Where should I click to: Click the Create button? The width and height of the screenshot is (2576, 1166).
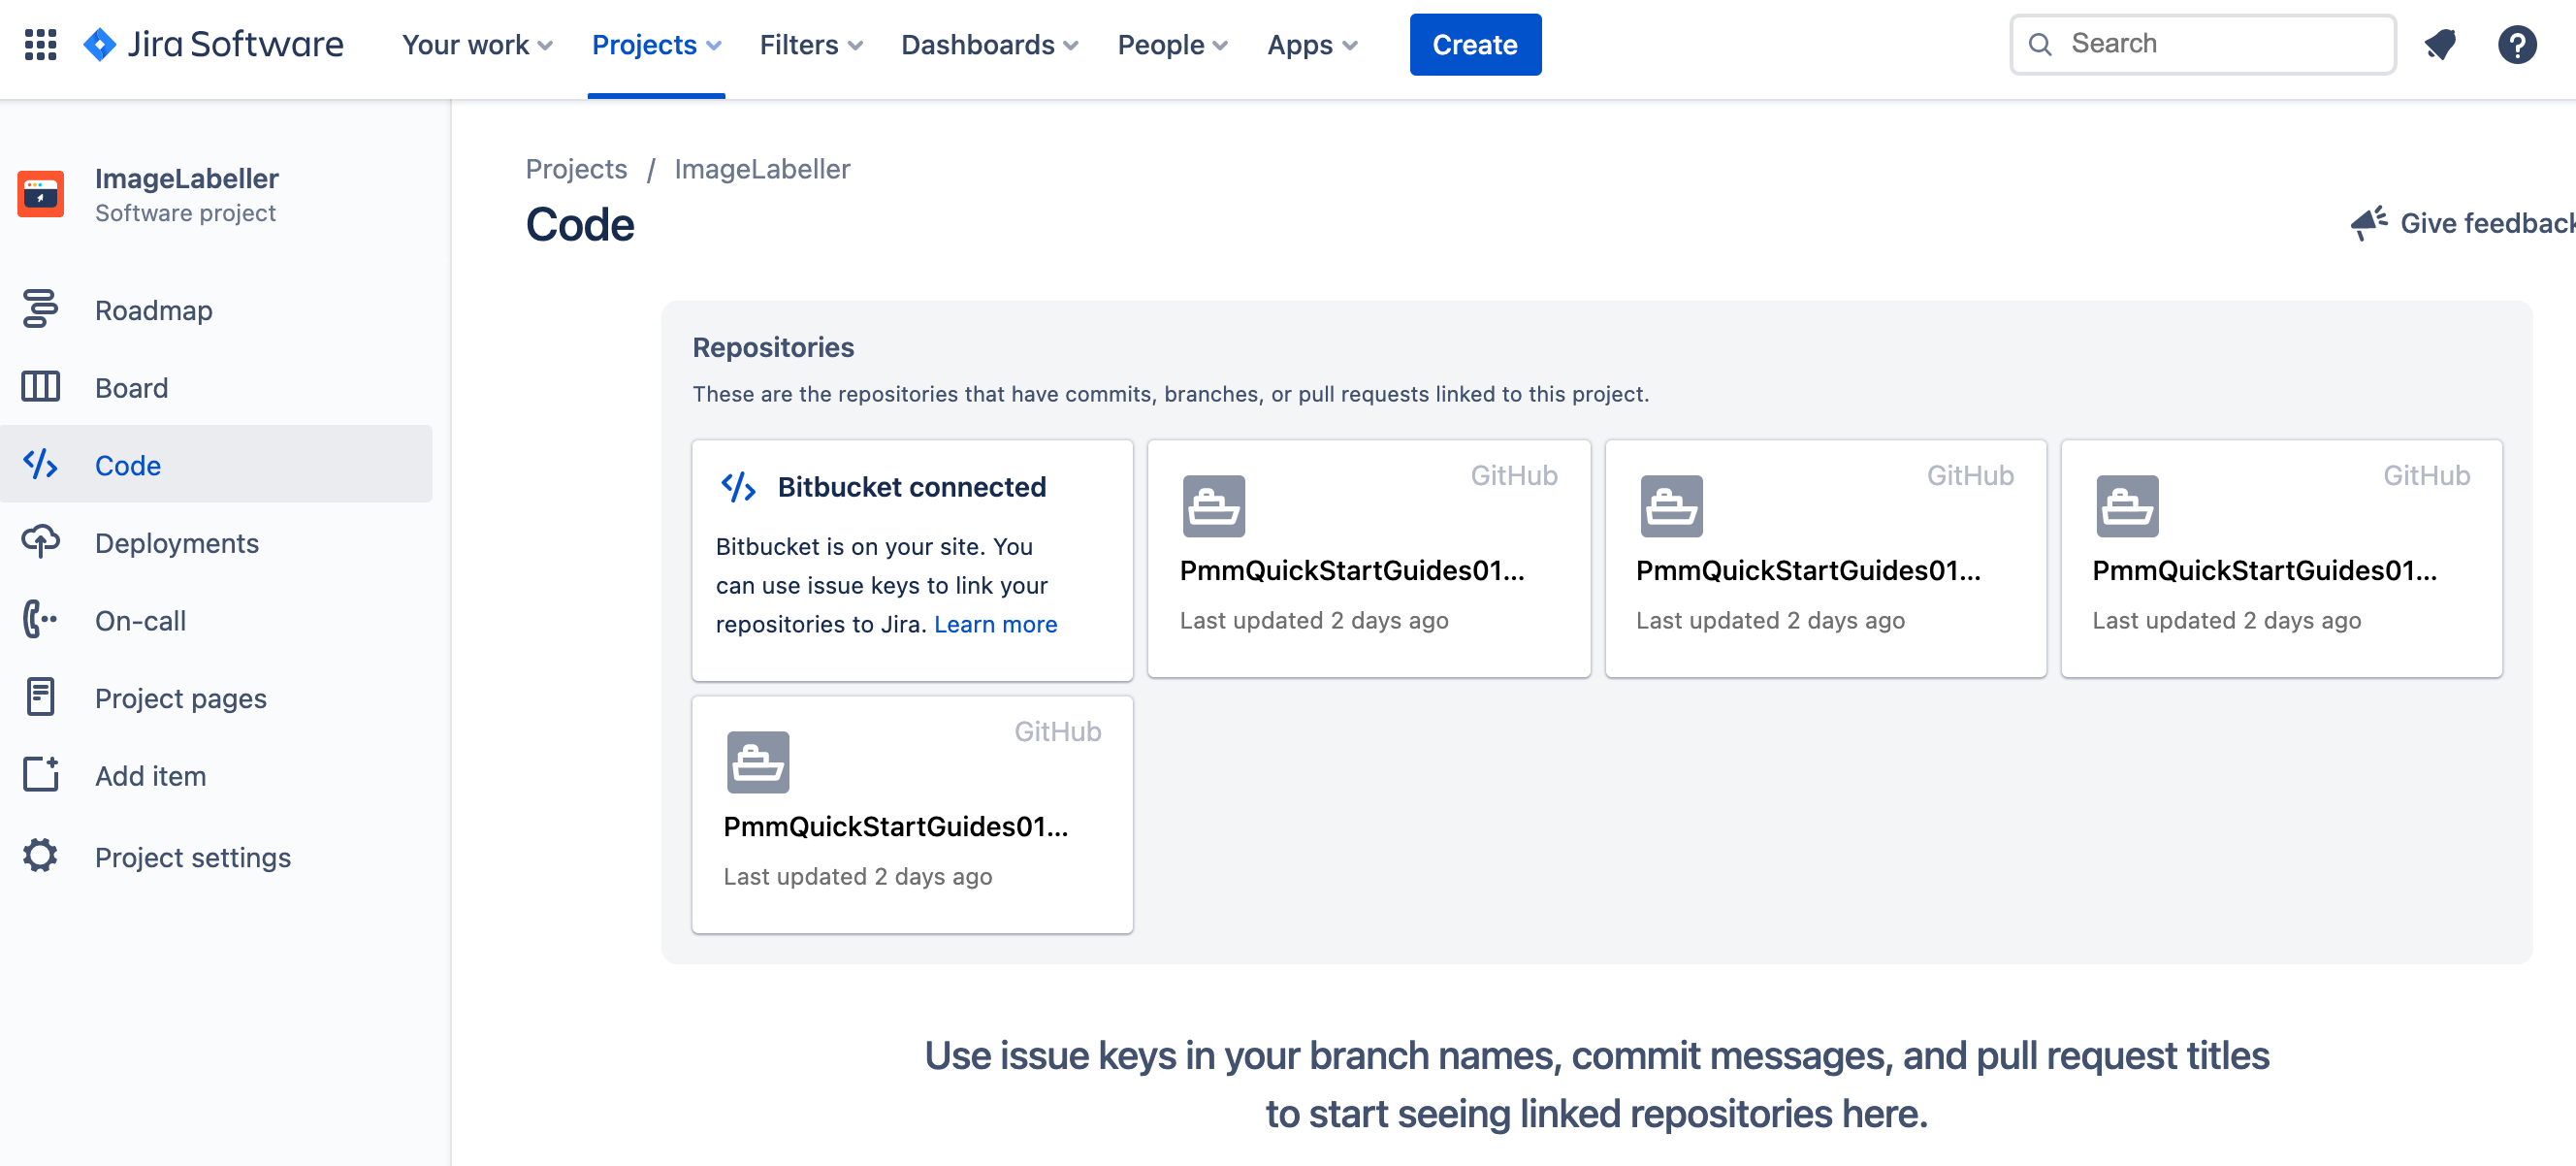(1475, 45)
